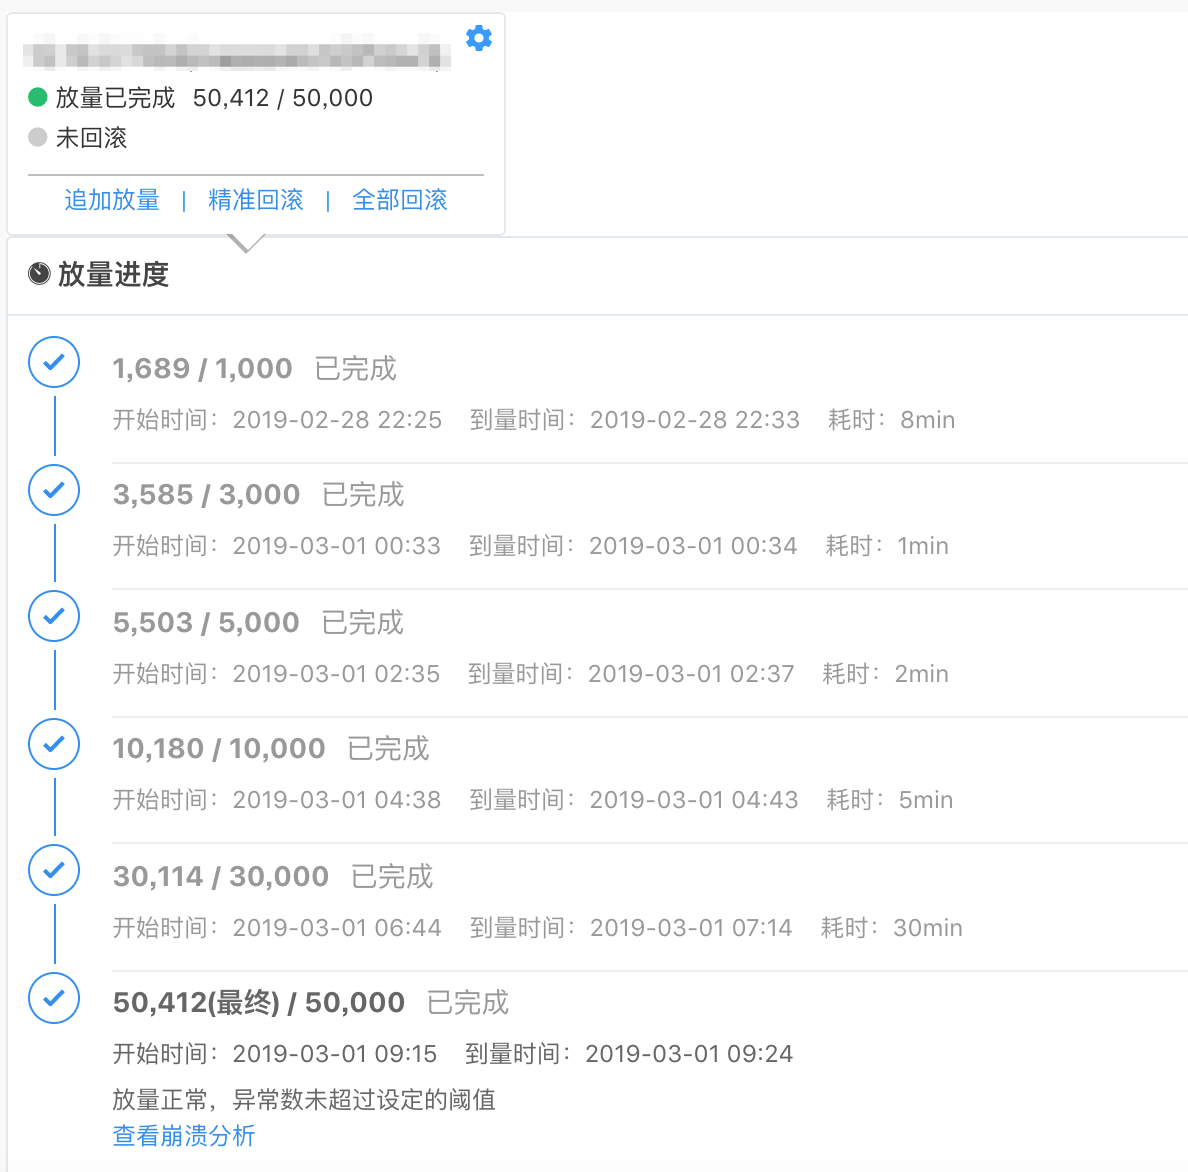The image size is (1188, 1172).
Task: Select the 30,114 / 30,000 stage title
Action: (x=221, y=877)
